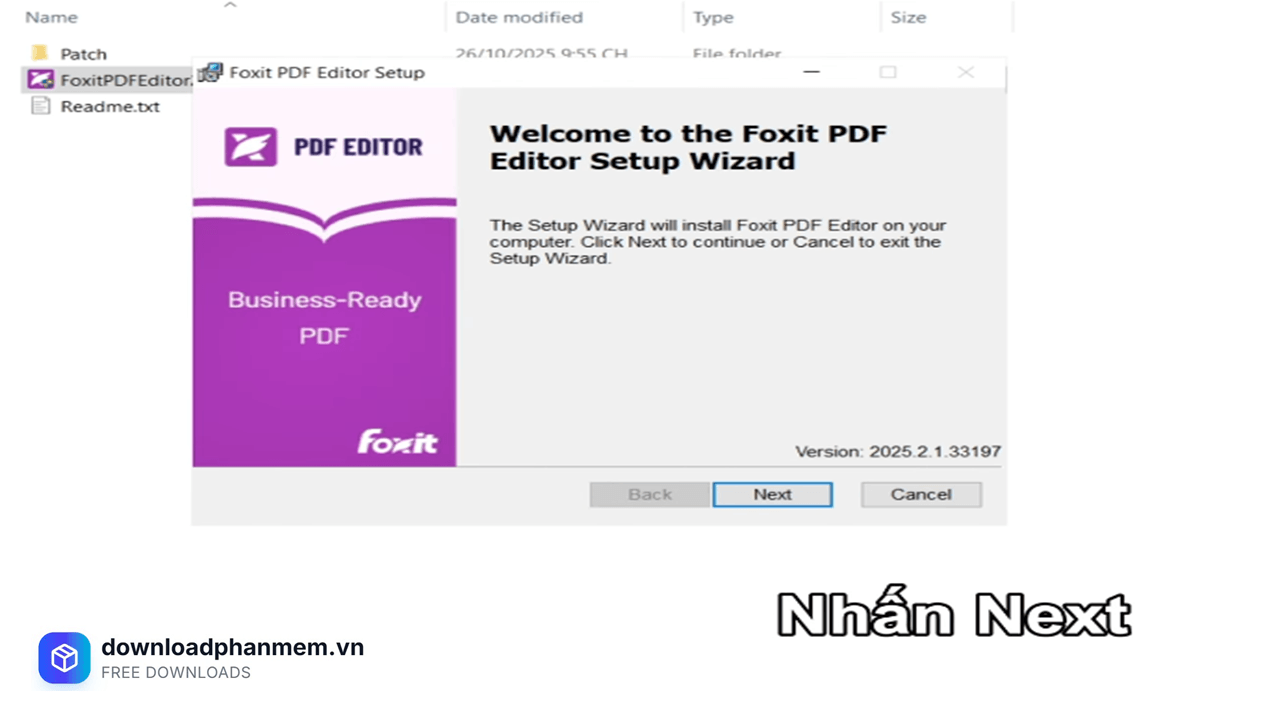Click the Patch folder icon

[40, 53]
